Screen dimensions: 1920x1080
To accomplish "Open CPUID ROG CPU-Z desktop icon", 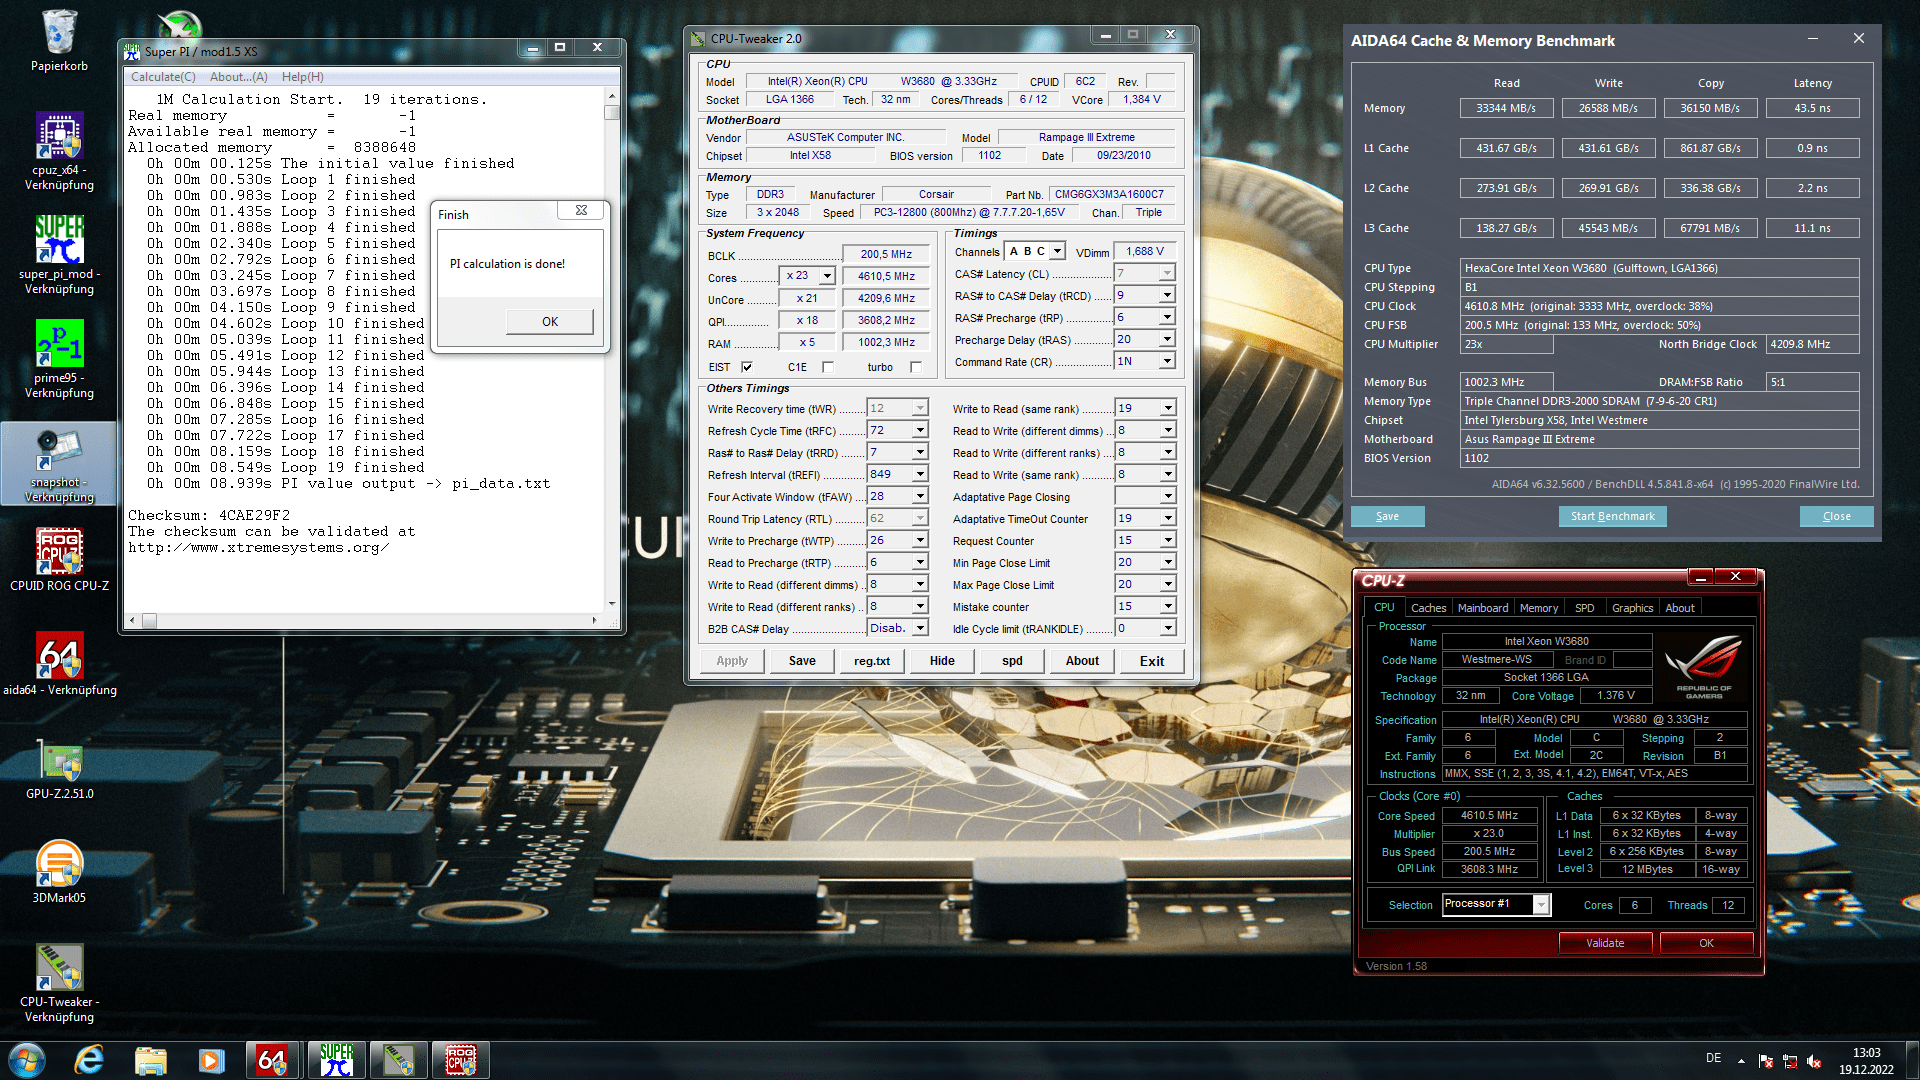I will 59,560.
